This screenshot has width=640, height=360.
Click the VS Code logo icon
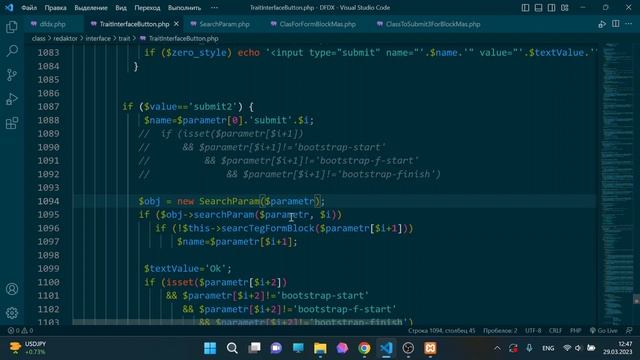(9, 7)
